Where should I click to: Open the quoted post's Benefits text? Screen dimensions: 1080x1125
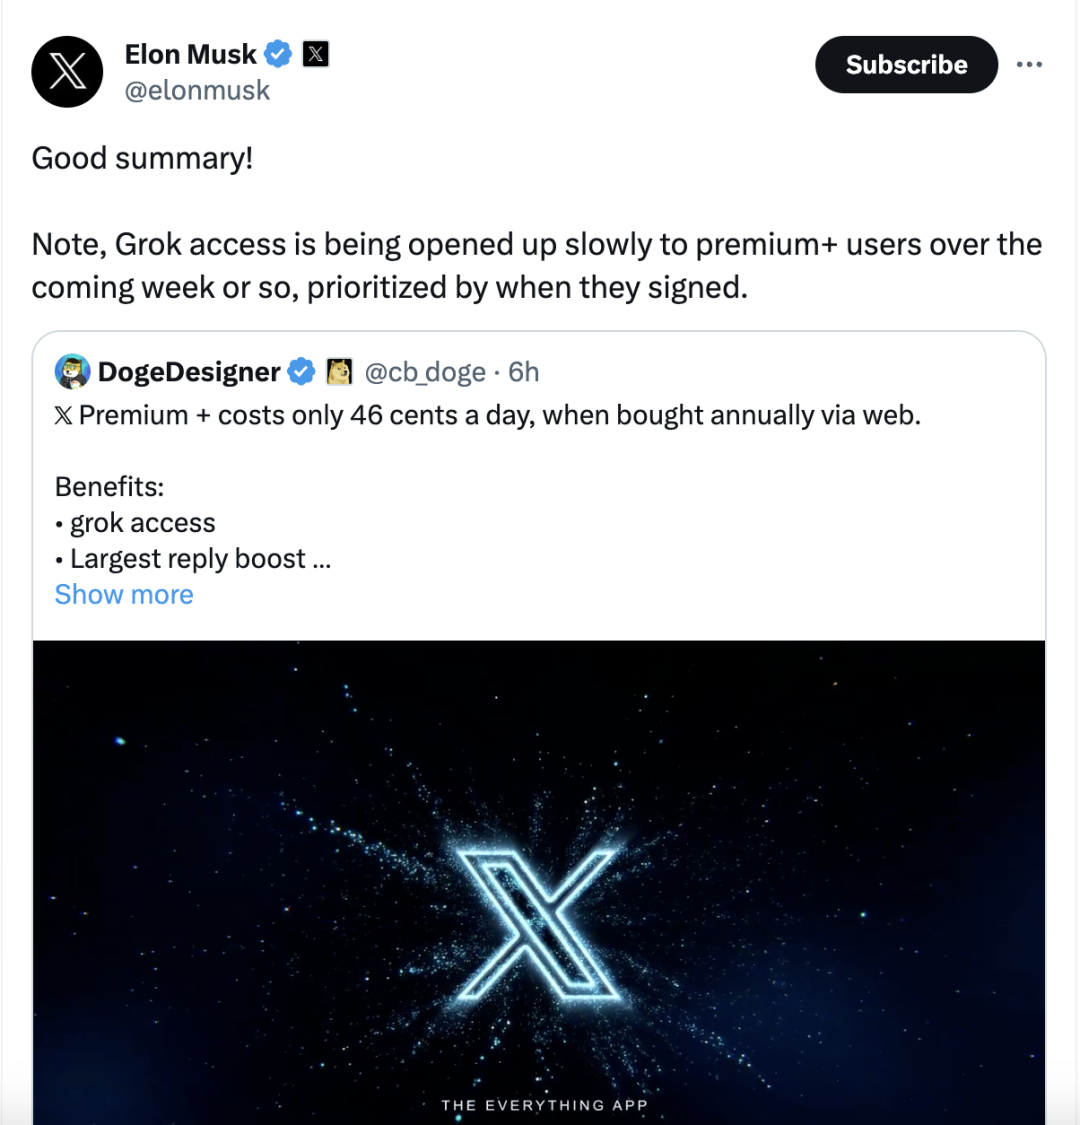click(x=110, y=487)
